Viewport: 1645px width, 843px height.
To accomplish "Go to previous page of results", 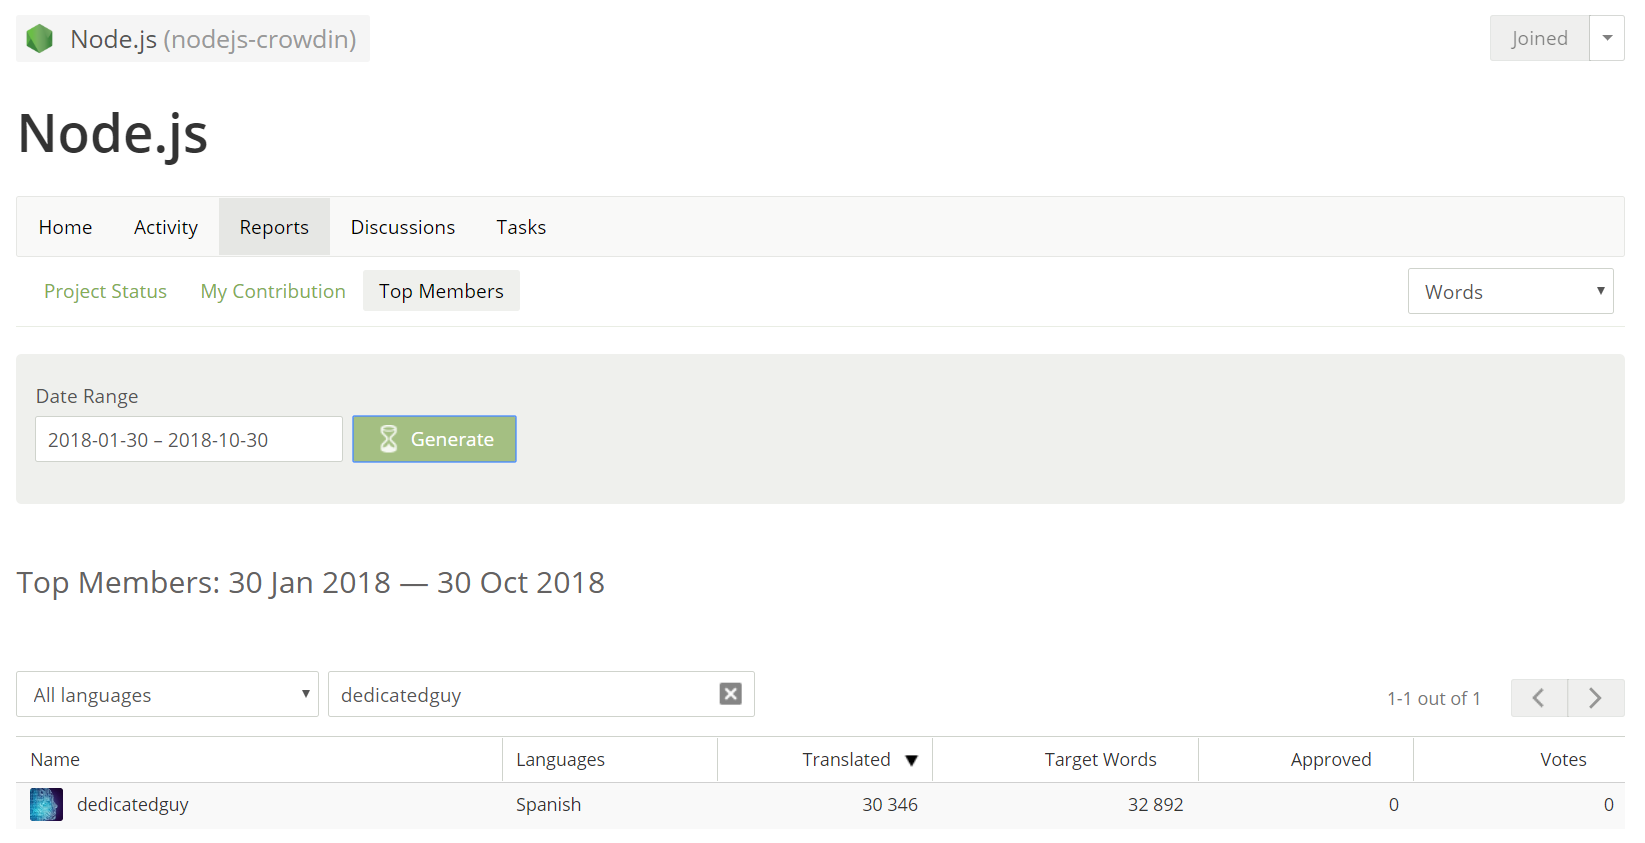I will (x=1539, y=698).
